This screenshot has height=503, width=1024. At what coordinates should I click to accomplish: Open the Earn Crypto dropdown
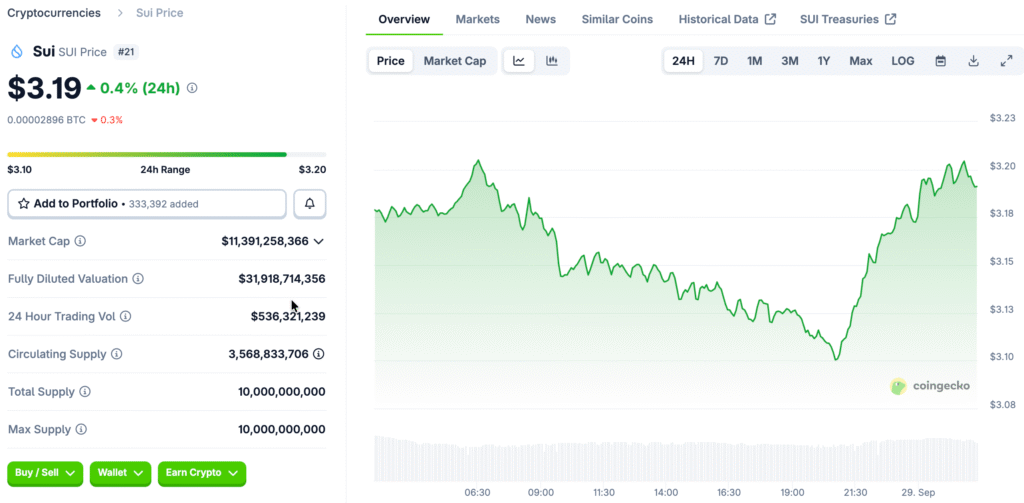coord(202,473)
